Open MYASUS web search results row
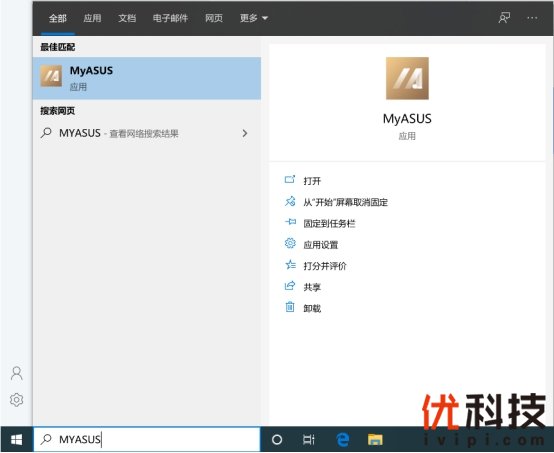Screen dimensions: 554x453 pyautogui.click(x=147, y=133)
